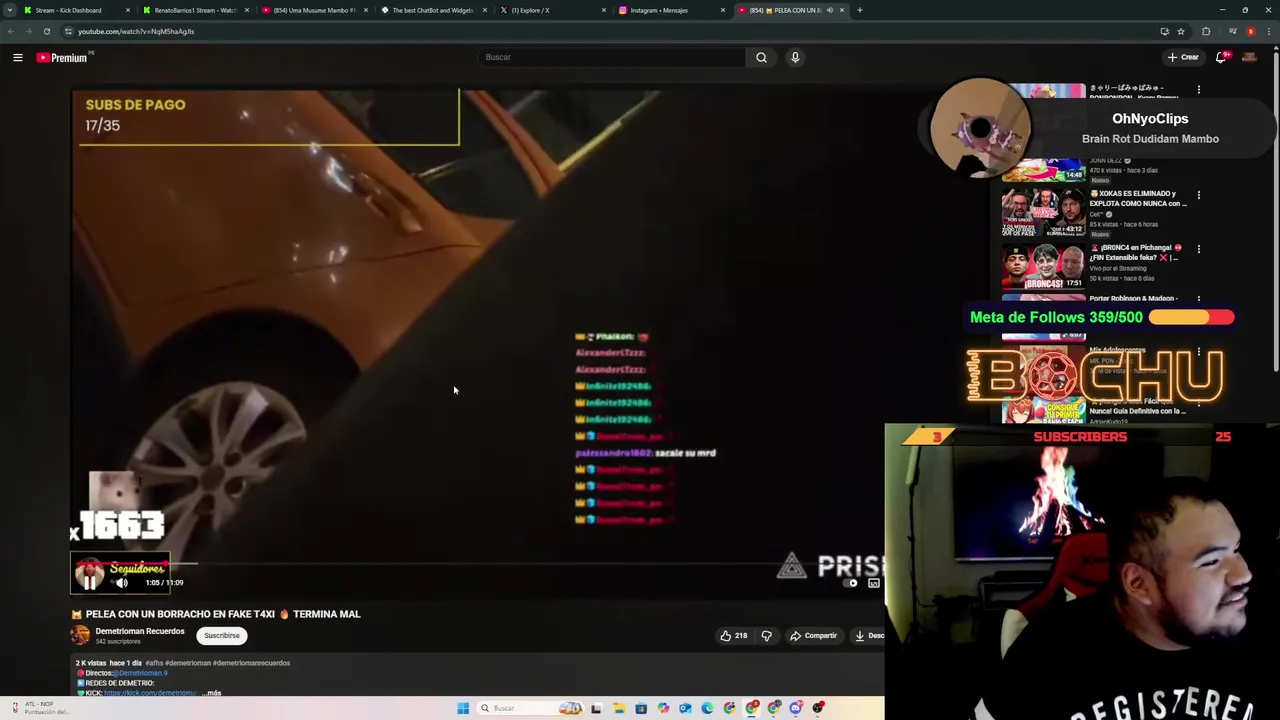Open Microsoft Edge from the taskbar

707,708
